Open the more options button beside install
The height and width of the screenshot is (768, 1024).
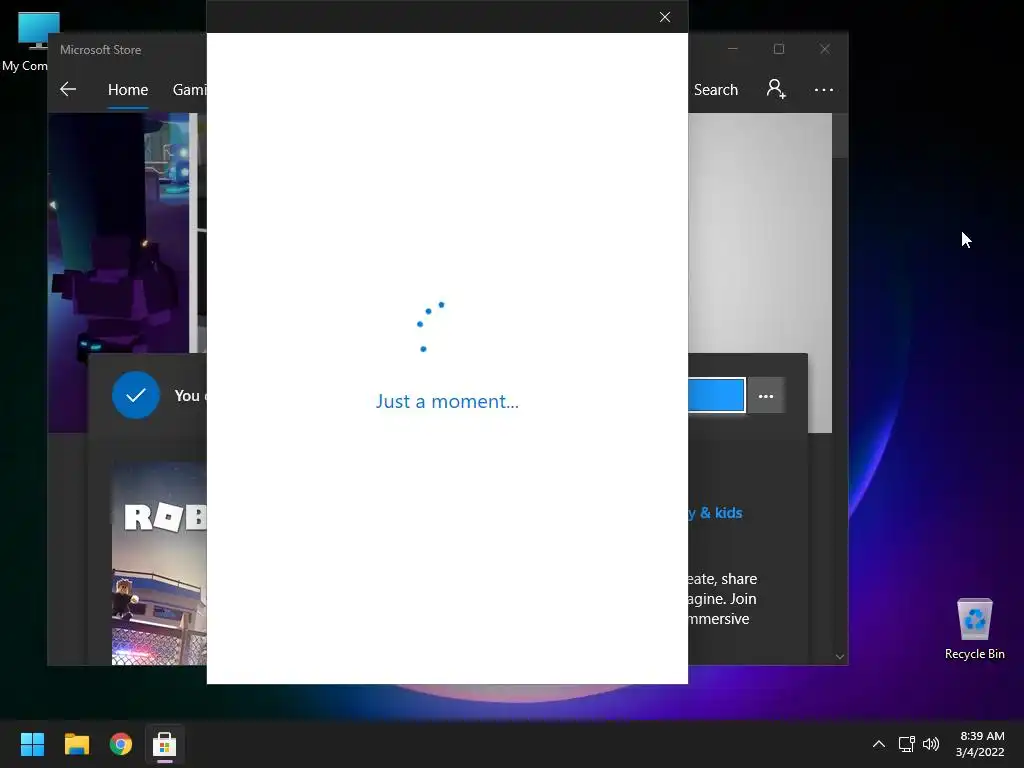tap(765, 396)
